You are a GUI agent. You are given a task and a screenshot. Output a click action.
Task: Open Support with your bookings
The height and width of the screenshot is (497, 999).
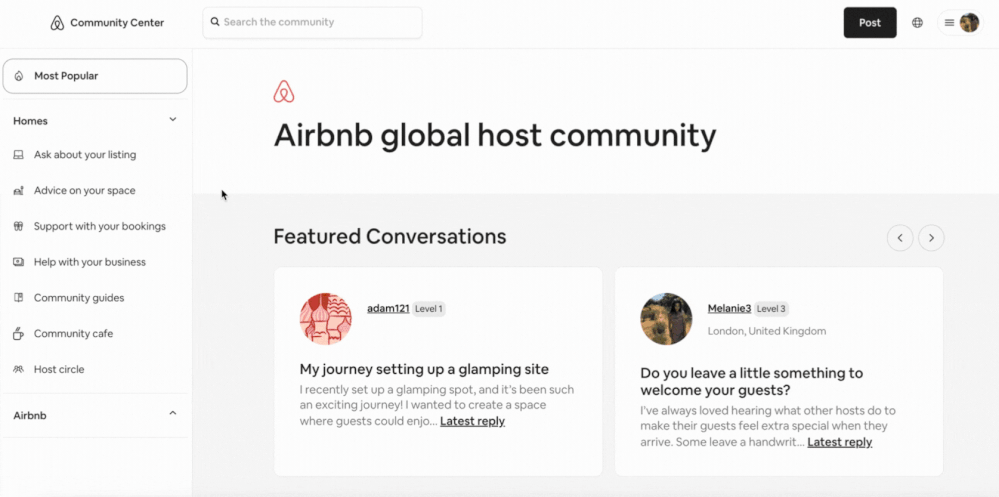[x=99, y=226]
